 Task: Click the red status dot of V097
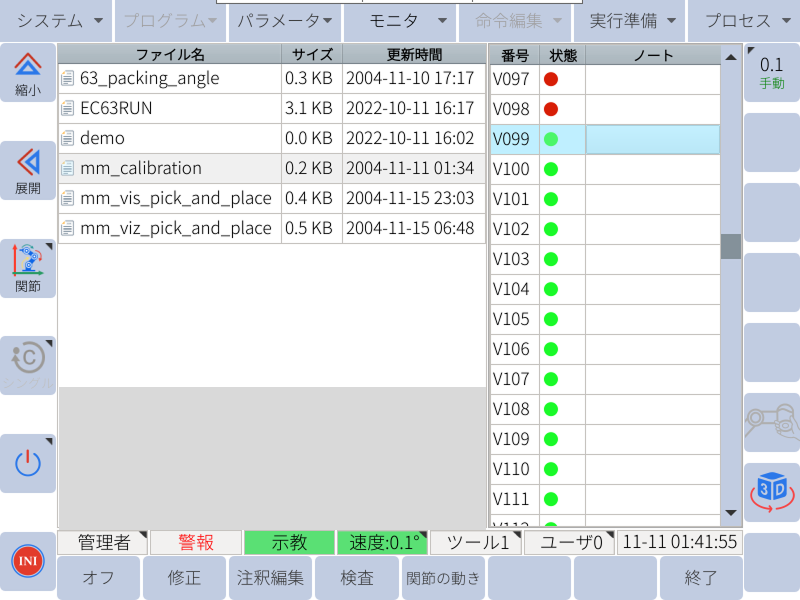[551, 79]
